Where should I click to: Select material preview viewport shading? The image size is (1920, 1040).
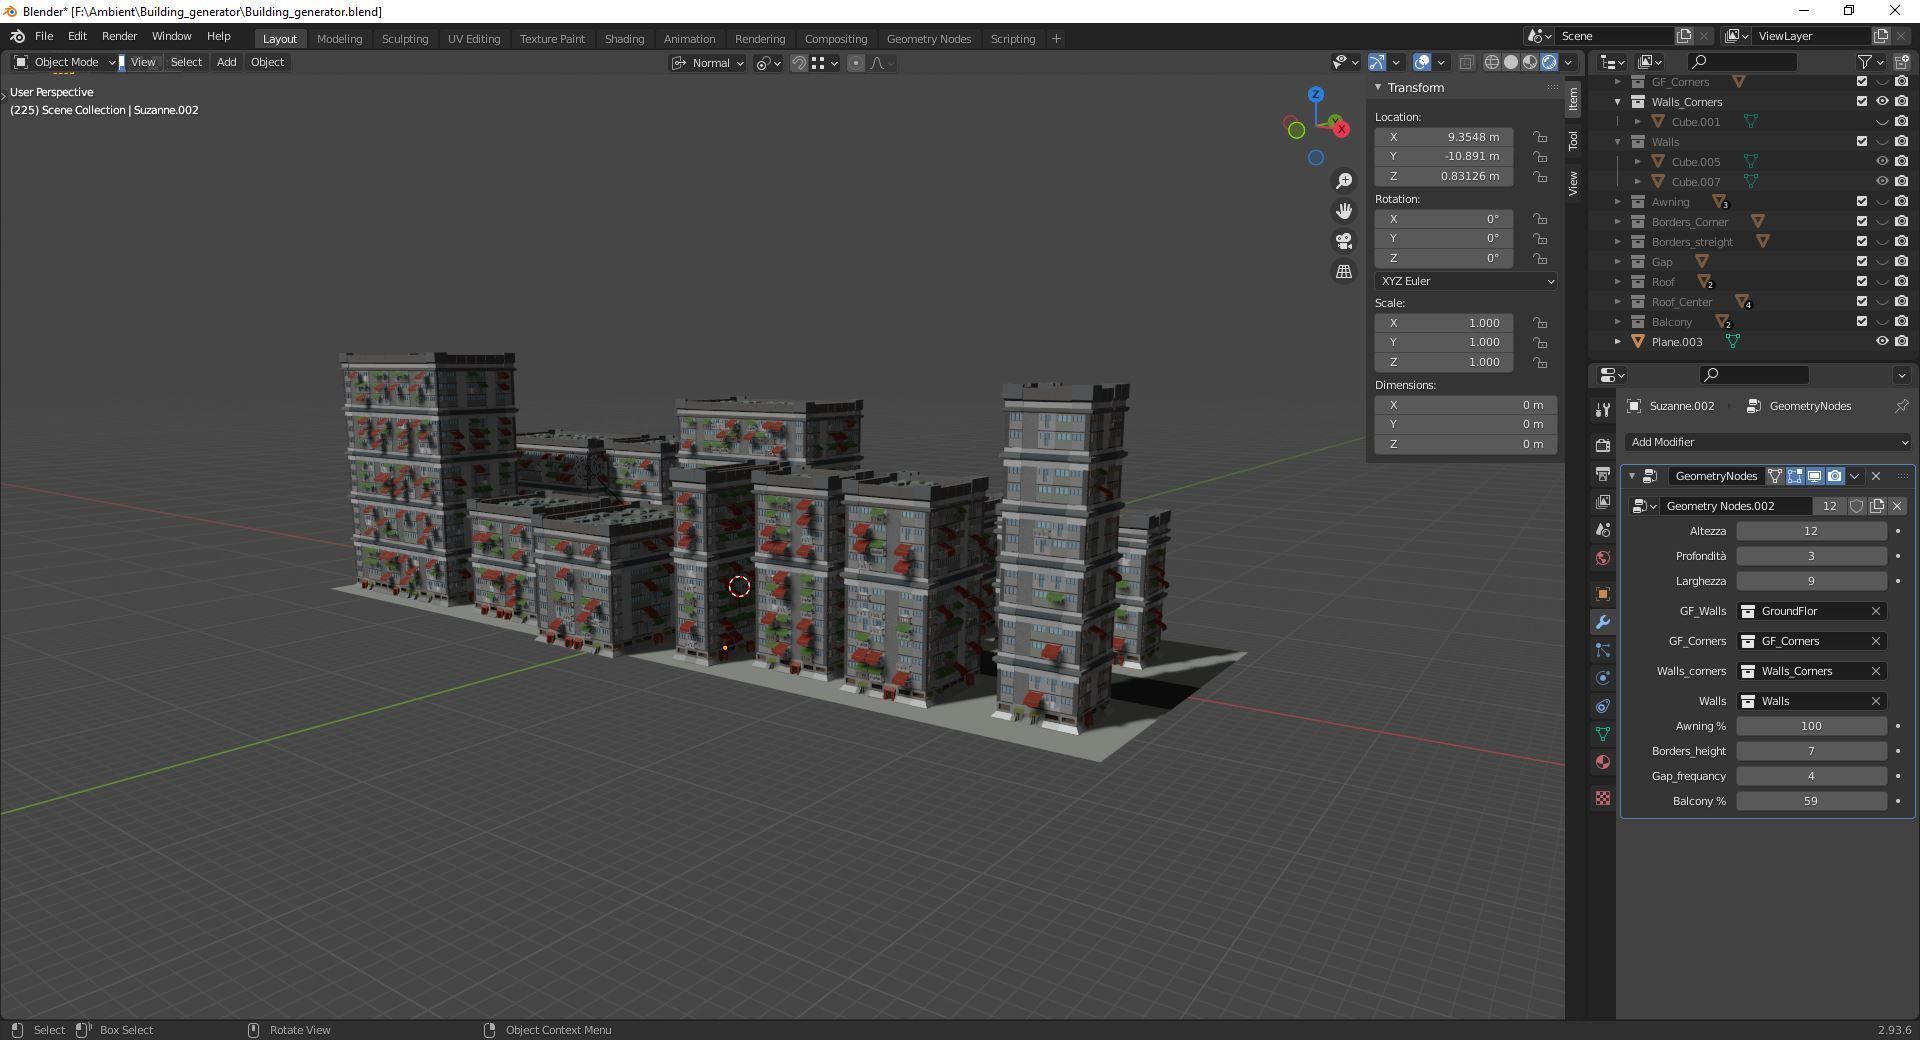click(x=1530, y=62)
